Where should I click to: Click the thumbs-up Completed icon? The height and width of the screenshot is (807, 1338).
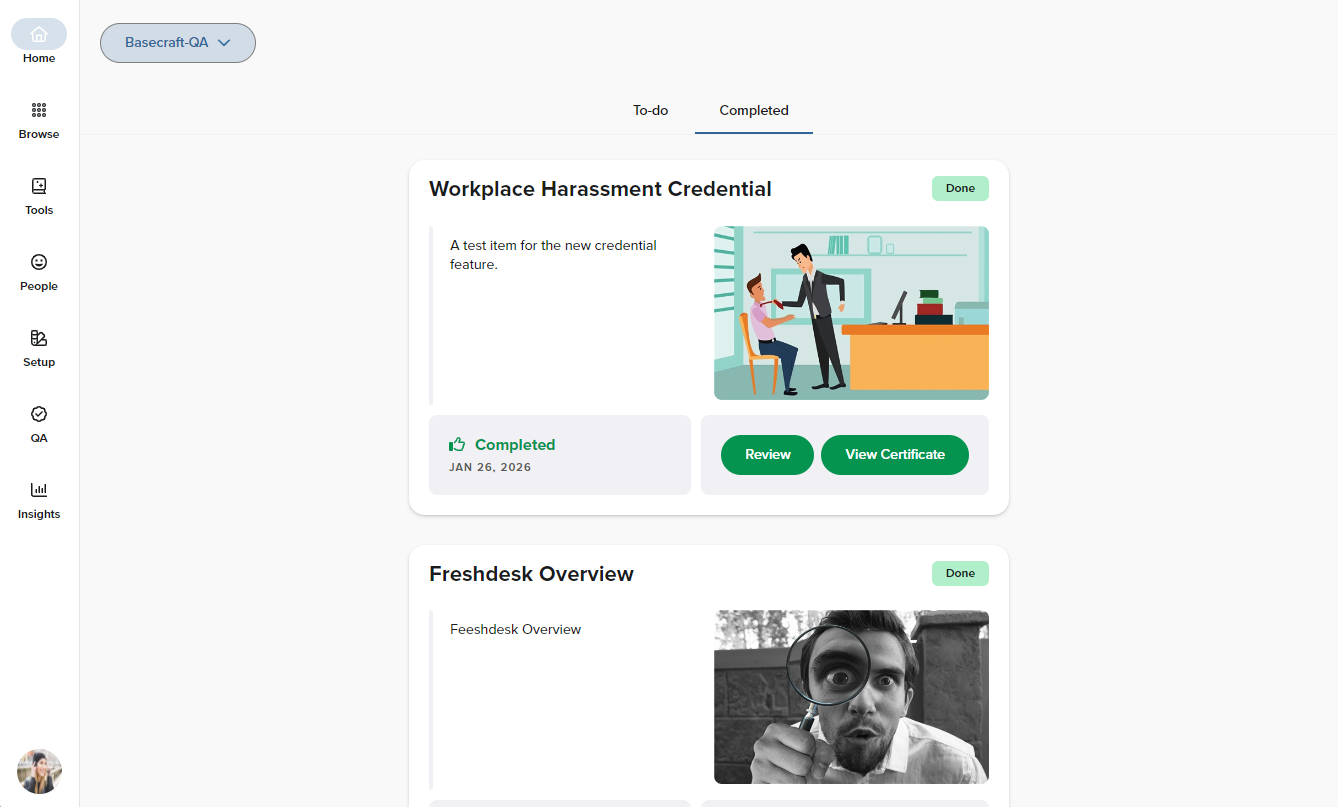tap(458, 444)
